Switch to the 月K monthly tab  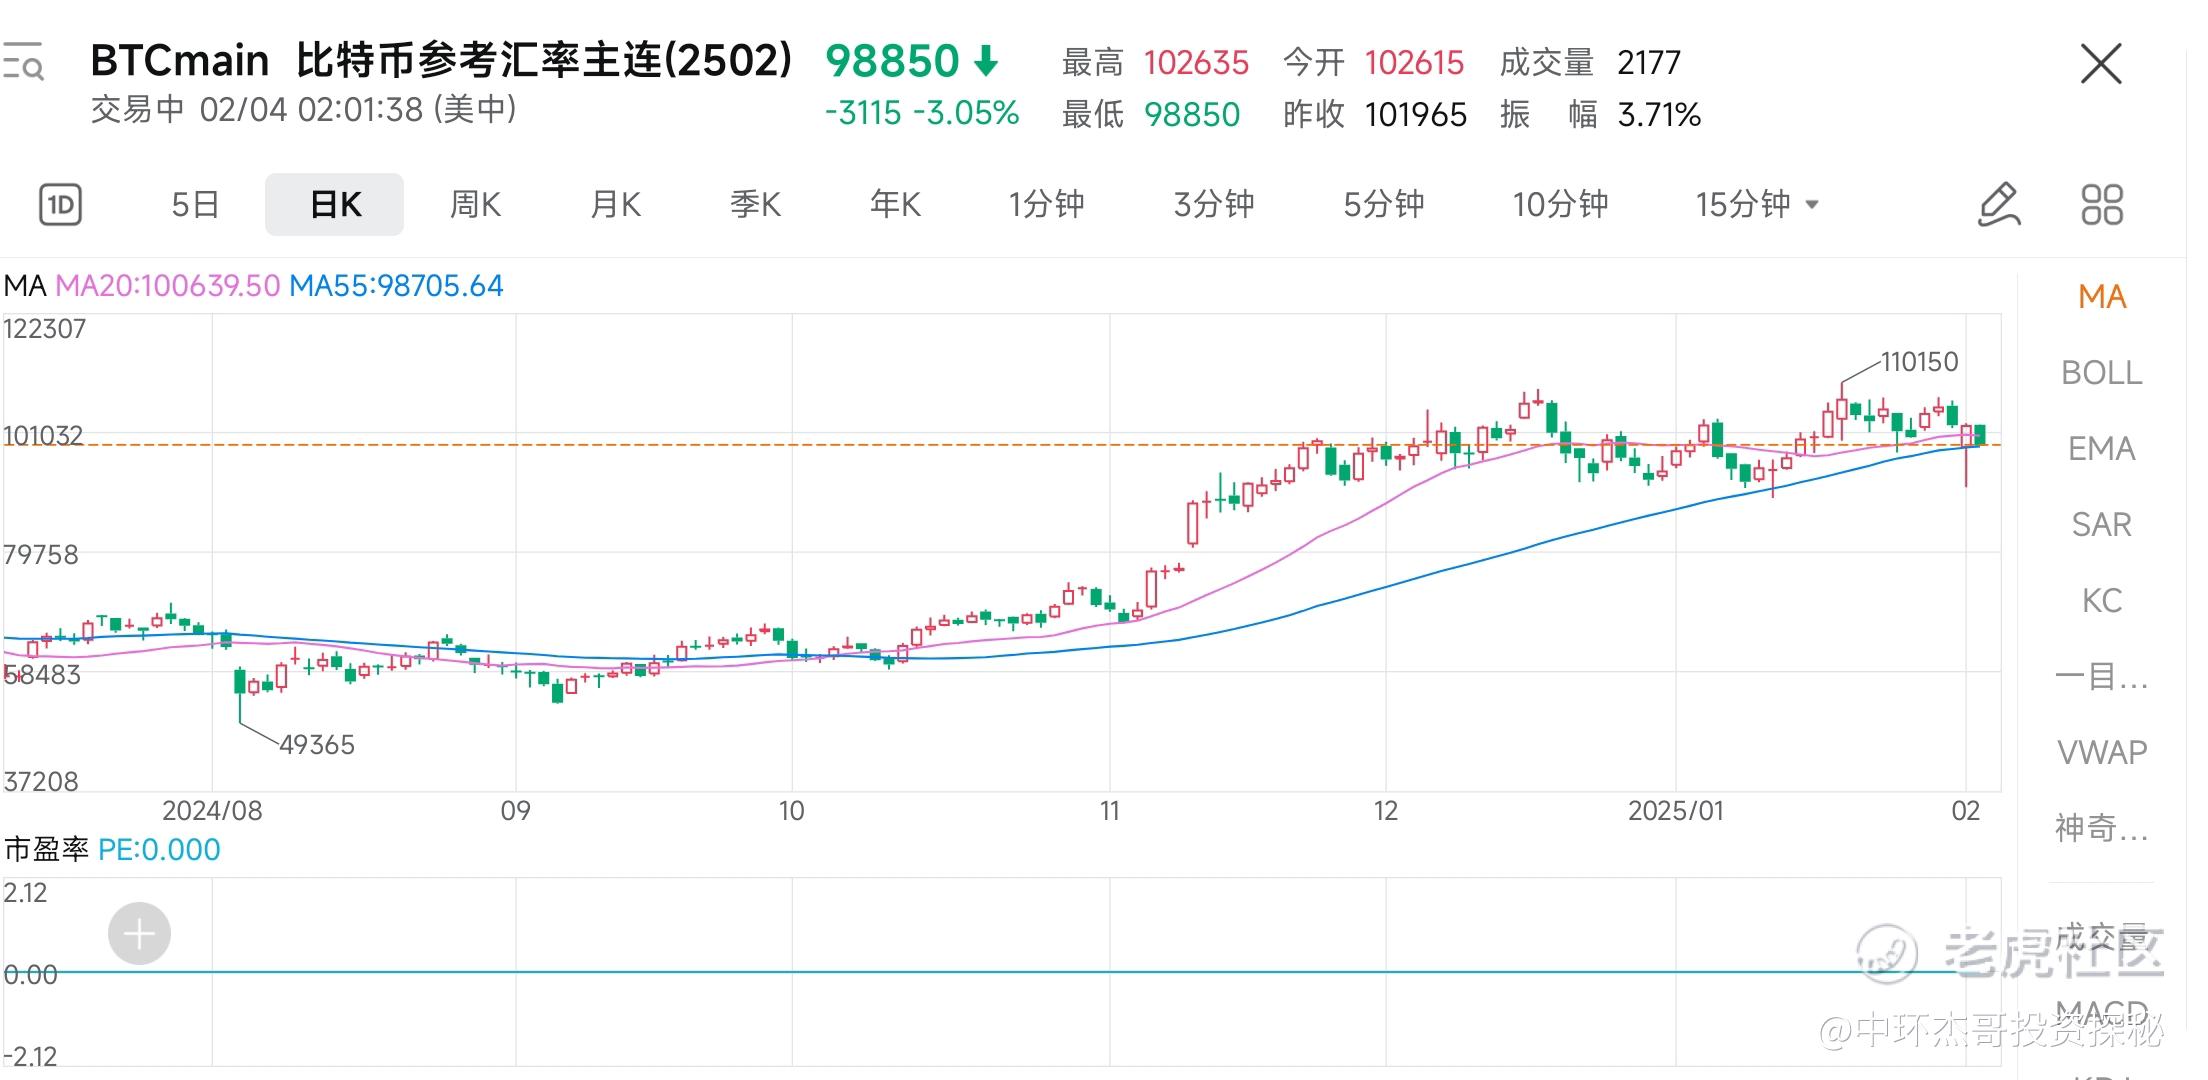pyautogui.click(x=614, y=205)
